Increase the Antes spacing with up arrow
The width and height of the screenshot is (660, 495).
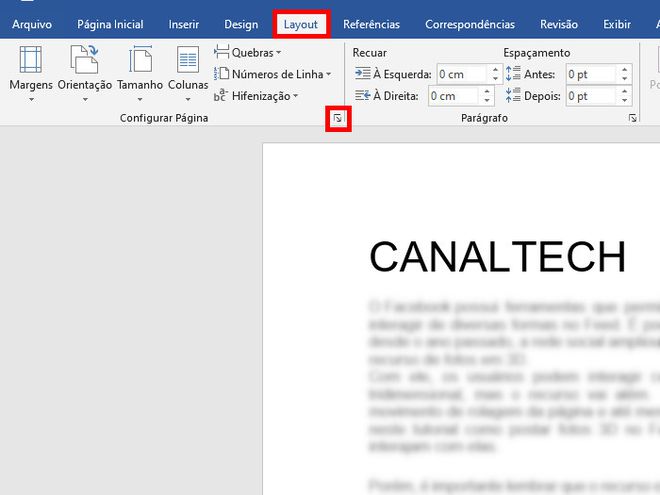pyautogui.click(x=625, y=69)
